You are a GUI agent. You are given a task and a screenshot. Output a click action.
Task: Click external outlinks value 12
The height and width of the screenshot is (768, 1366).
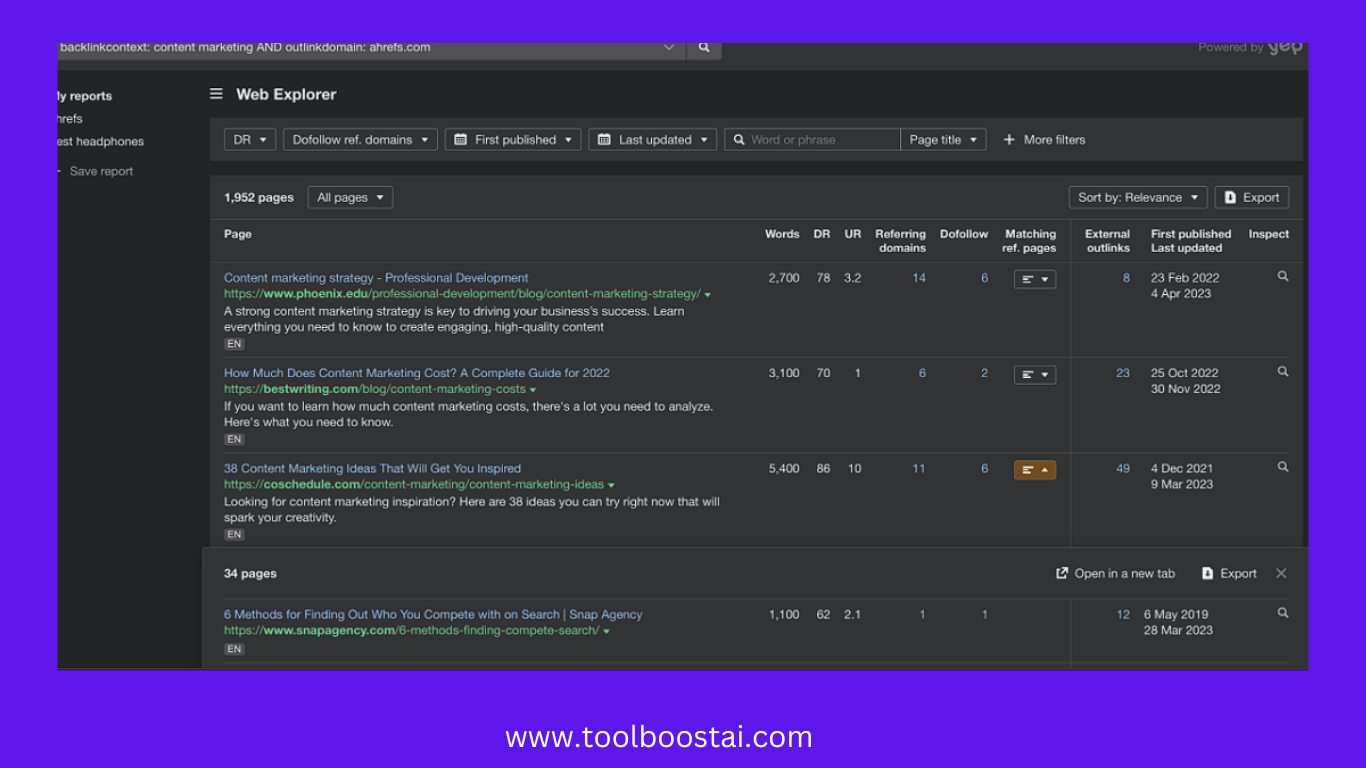click(x=1123, y=615)
